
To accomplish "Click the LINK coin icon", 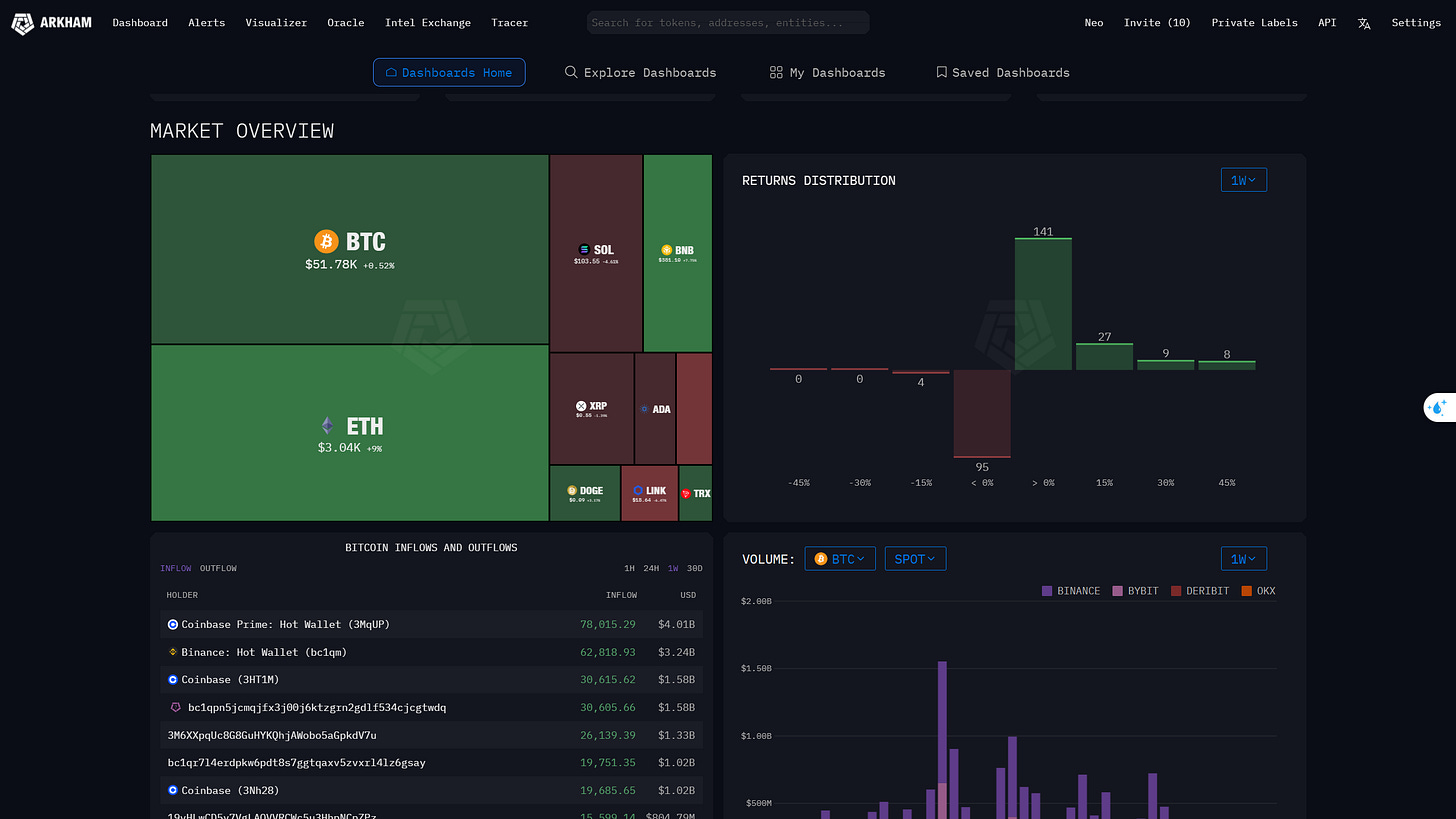I will (638, 491).
